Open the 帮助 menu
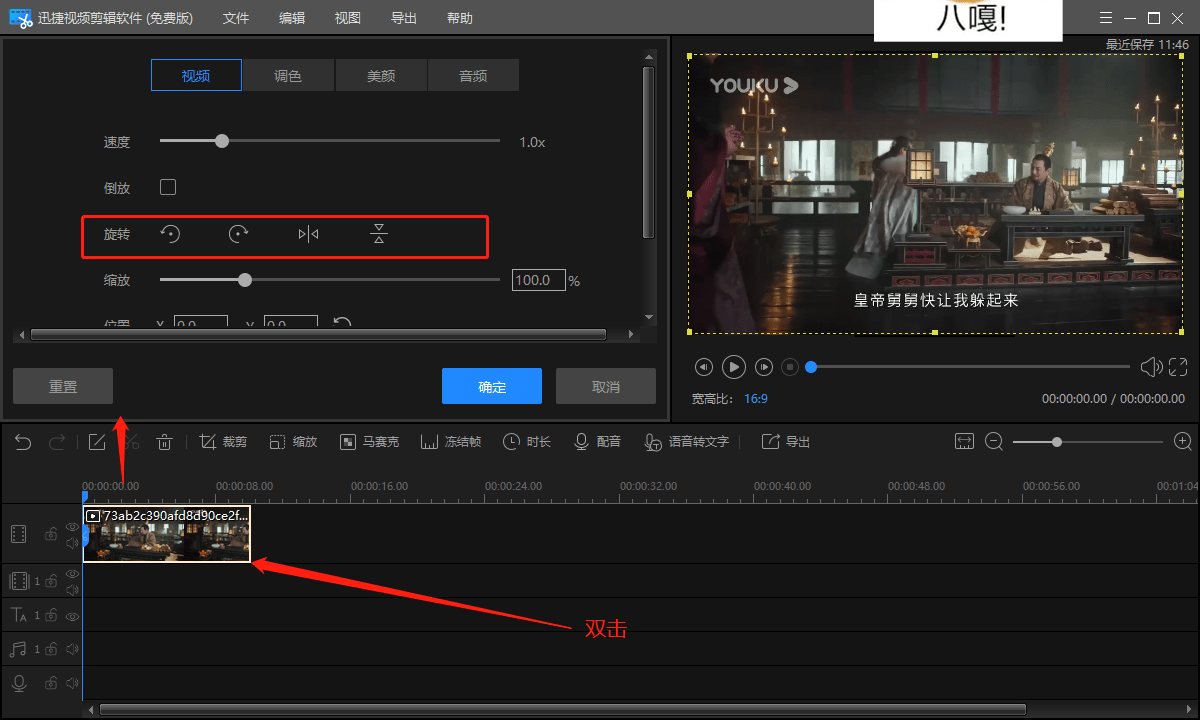Screen dimensions: 1200x720 (460, 18)
